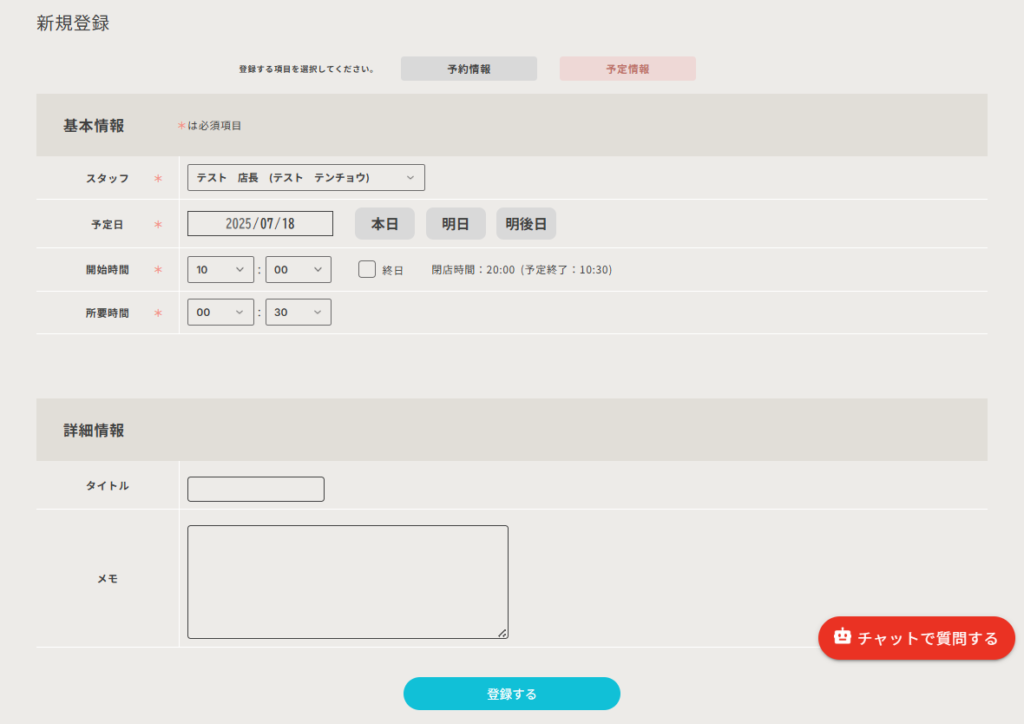The height and width of the screenshot is (724, 1024).
Task: Set the date with the 明日 button
Action: pyautogui.click(x=455, y=224)
